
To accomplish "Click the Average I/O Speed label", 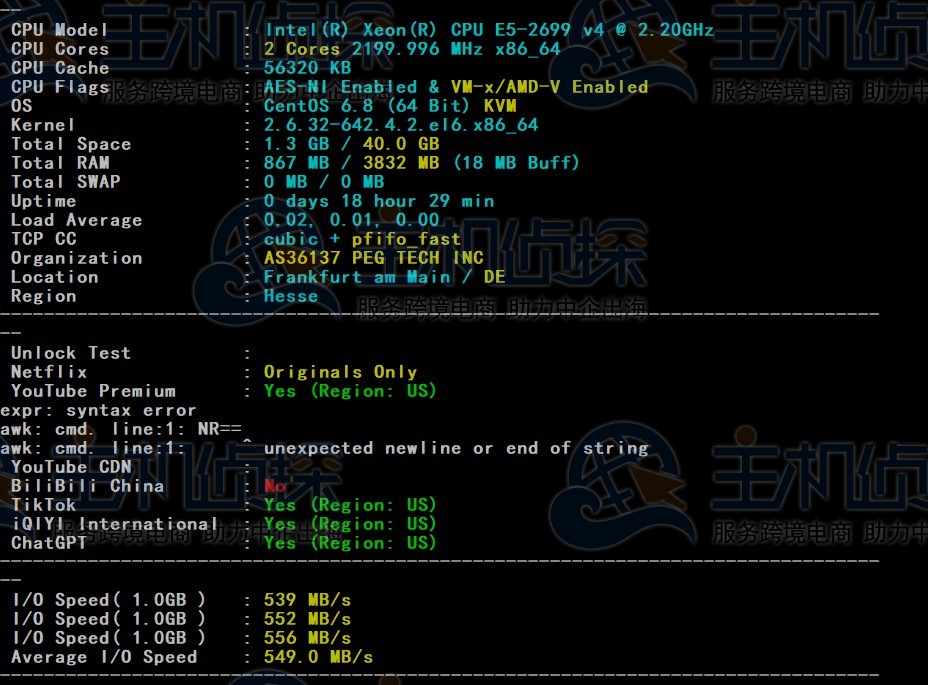I will pyautogui.click(x=104, y=657).
